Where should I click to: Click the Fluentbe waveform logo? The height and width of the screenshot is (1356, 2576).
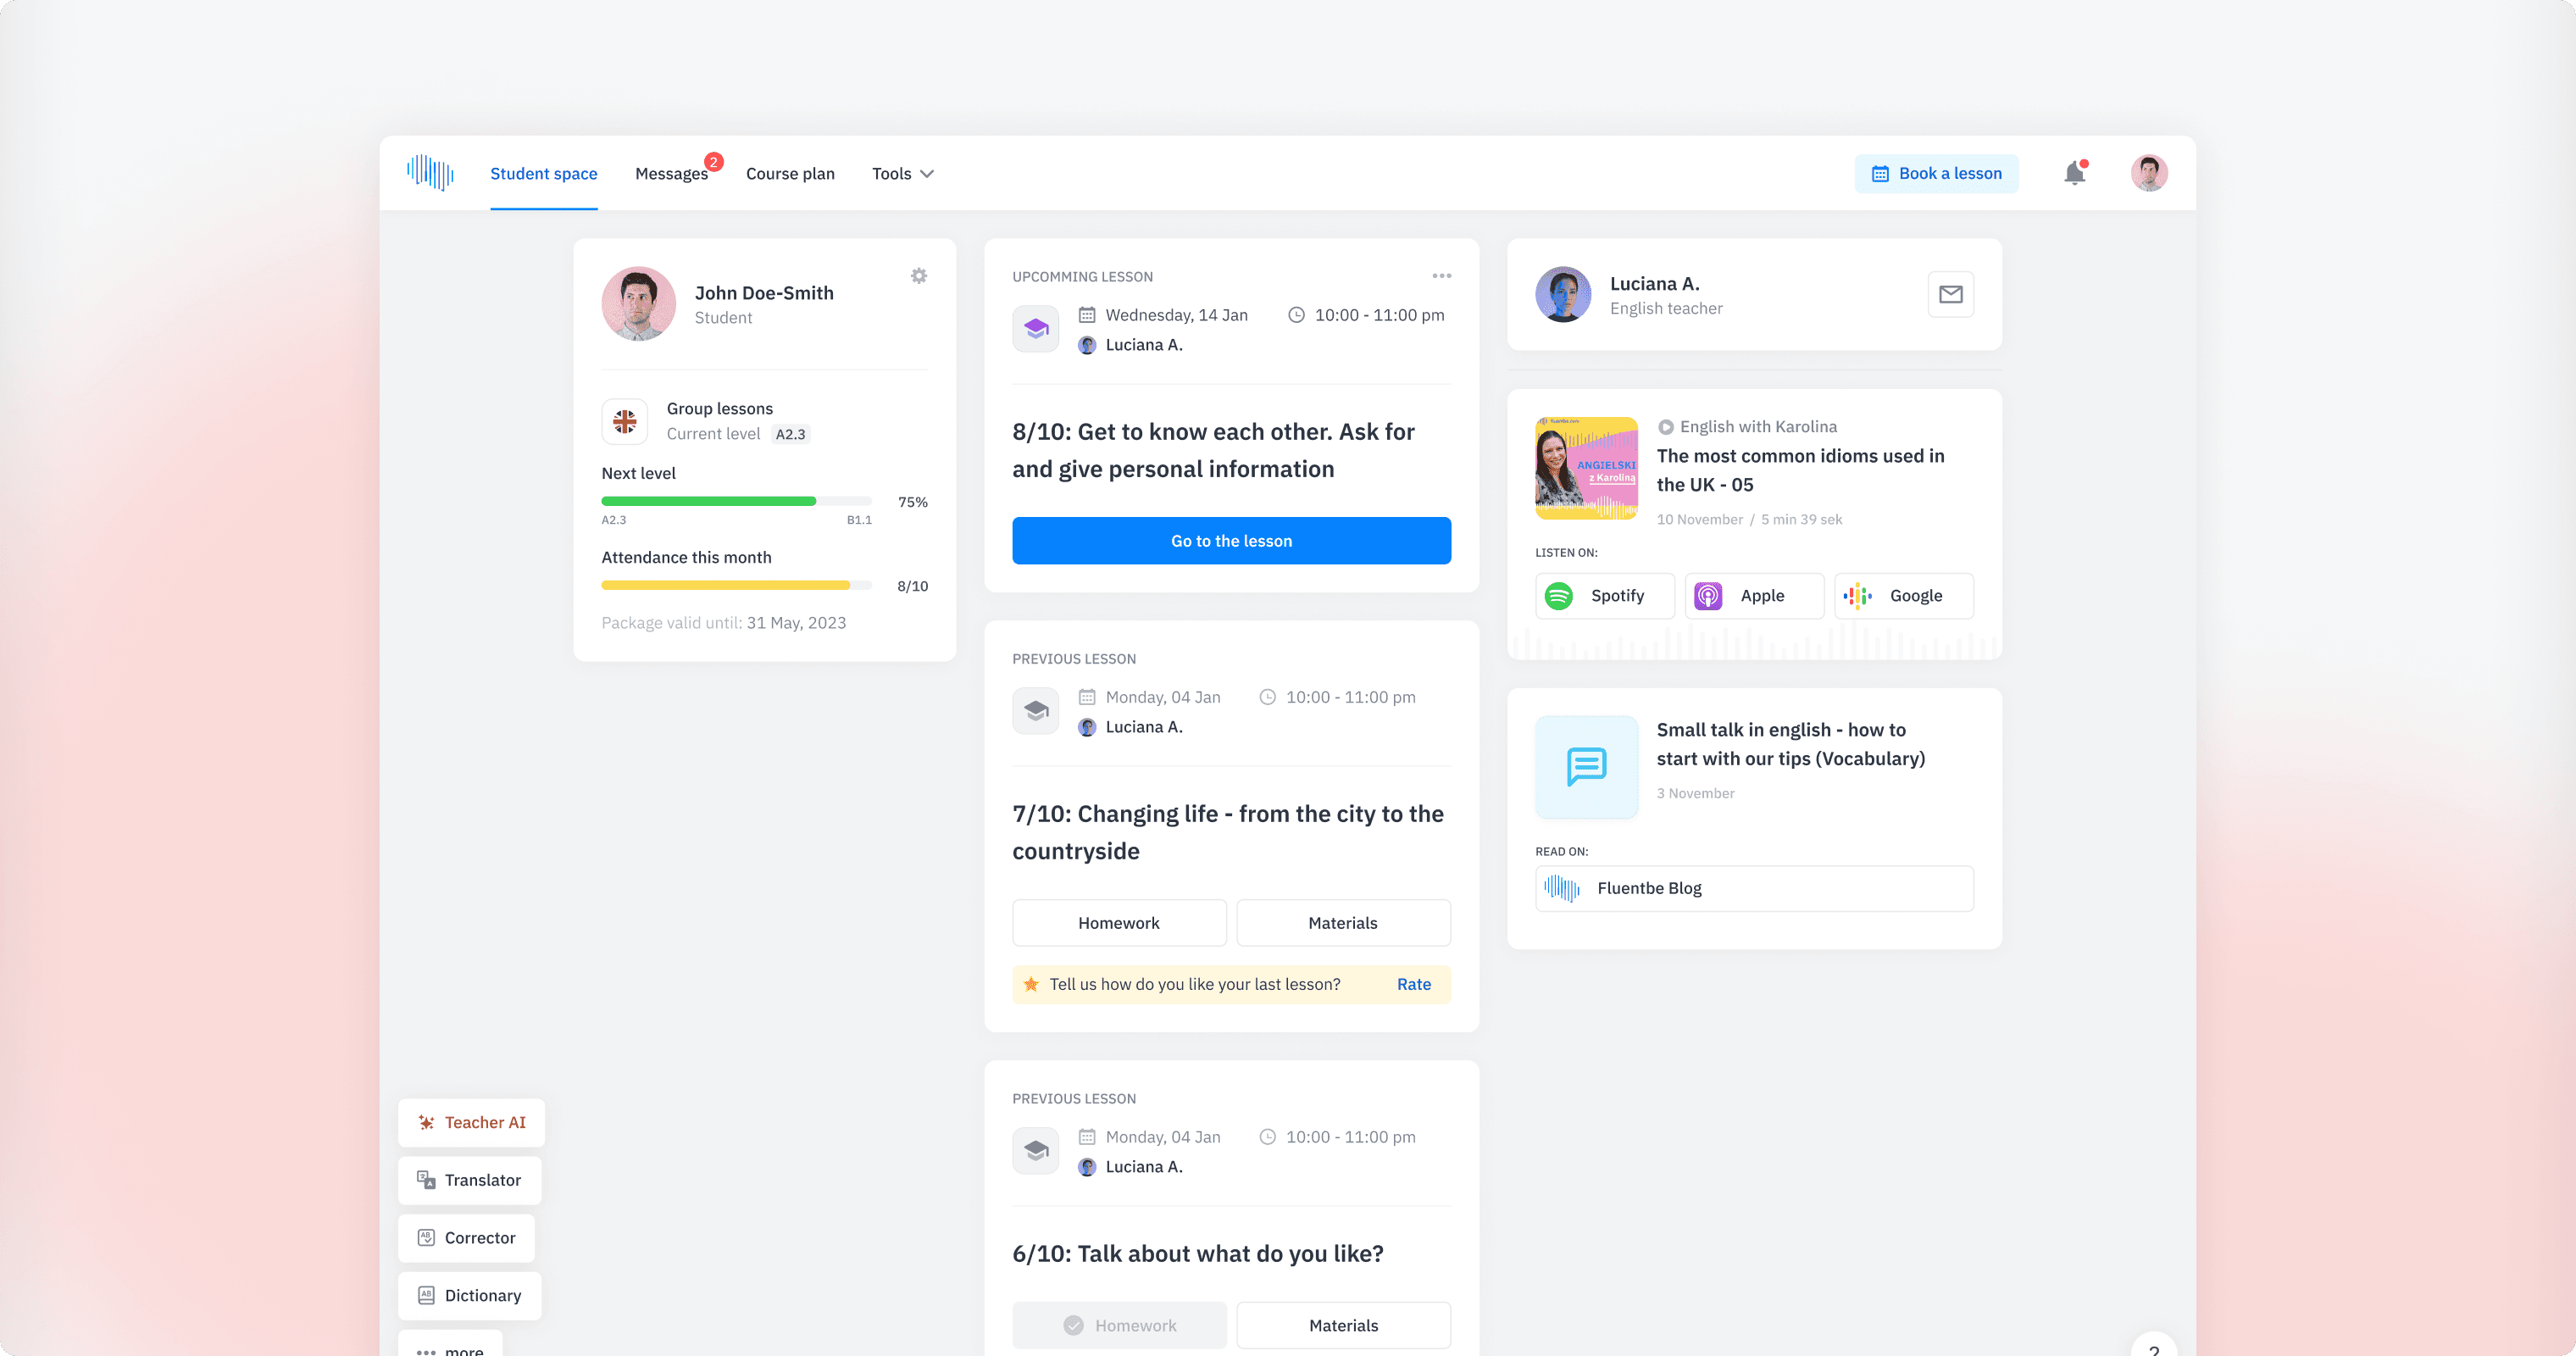pos(430,173)
